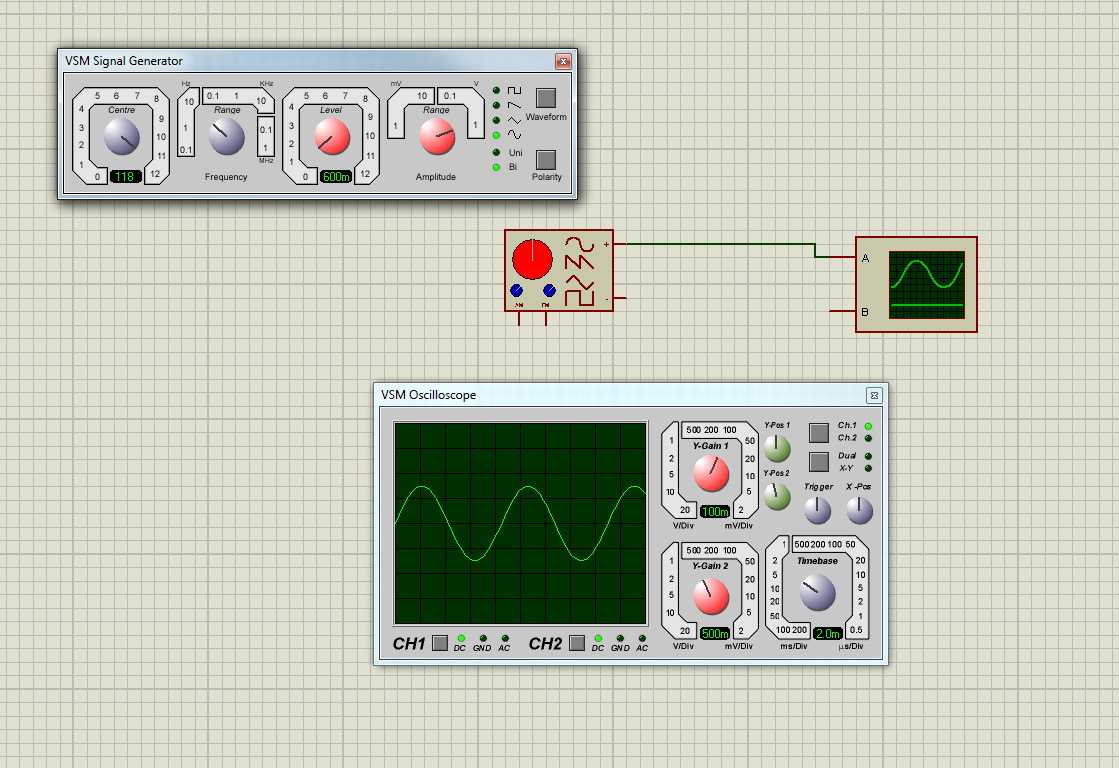Image resolution: width=1119 pixels, height=768 pixels.
Task: Click the oscilloscope waveform display screen
Action: click(x=520, y=523)
